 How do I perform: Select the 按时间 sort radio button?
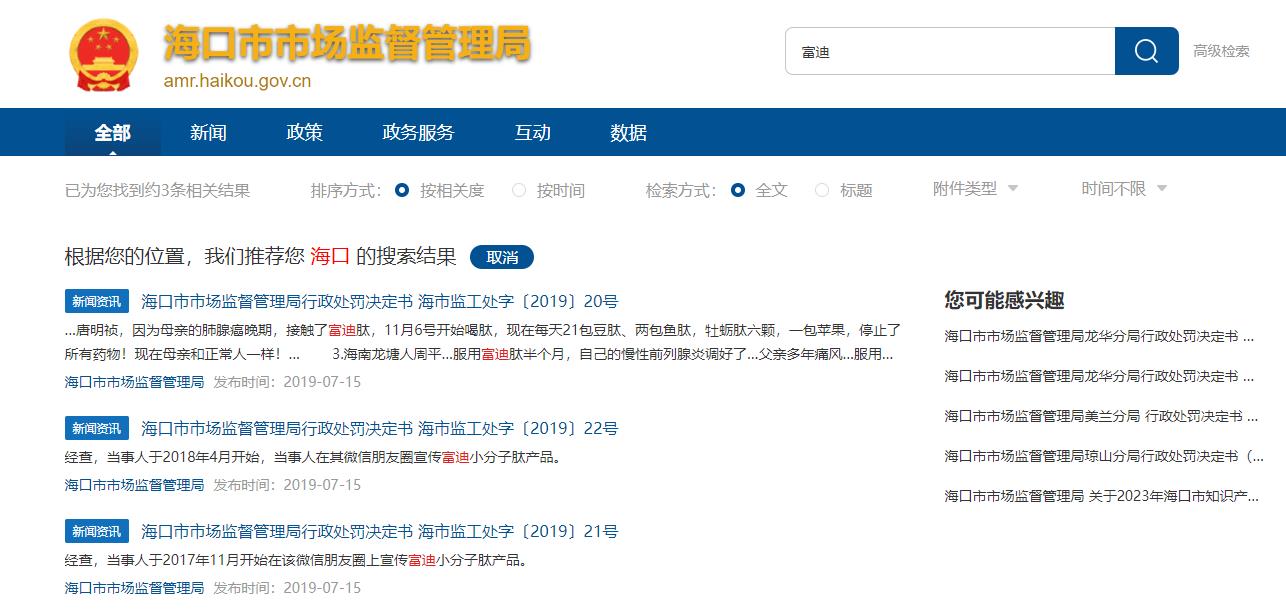(519, 190)
